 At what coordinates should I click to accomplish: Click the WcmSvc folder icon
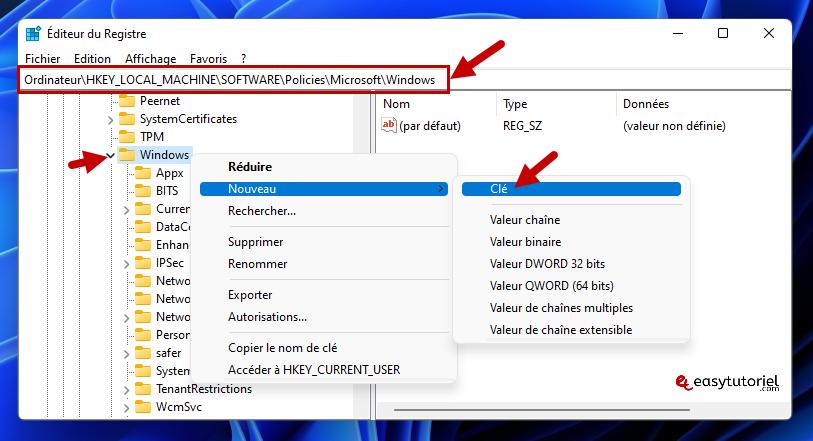click(143, 407)
